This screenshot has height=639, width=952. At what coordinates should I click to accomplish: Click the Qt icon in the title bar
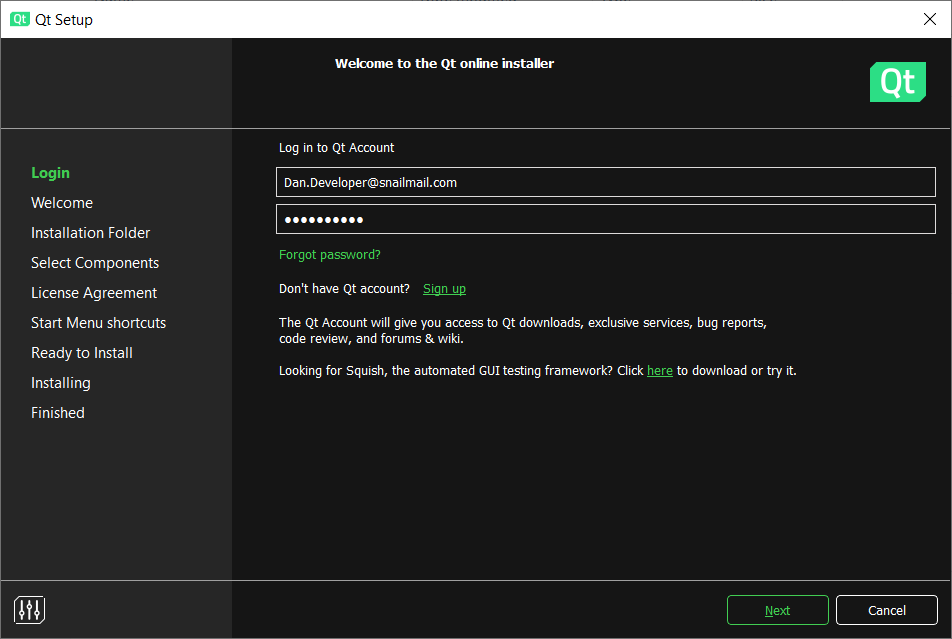19,19
